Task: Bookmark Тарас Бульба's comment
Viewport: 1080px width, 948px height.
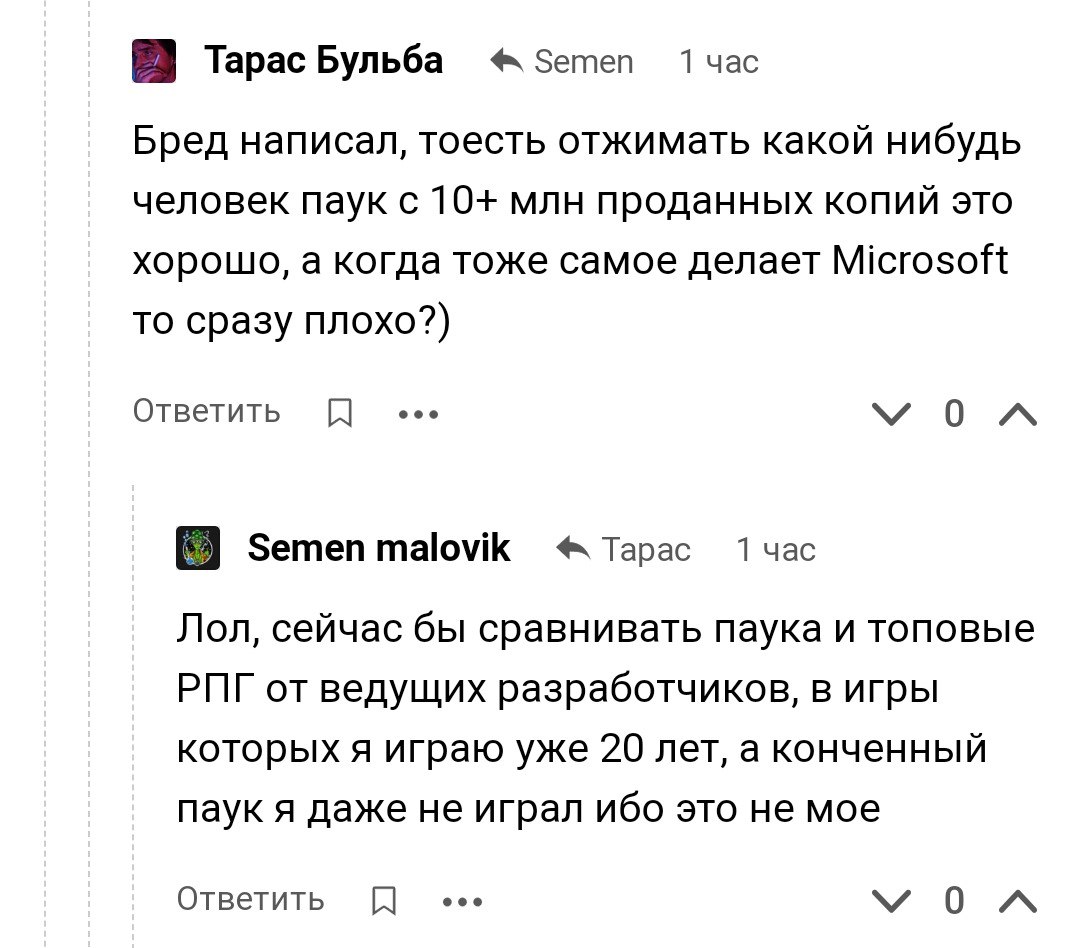Action: 340,413
